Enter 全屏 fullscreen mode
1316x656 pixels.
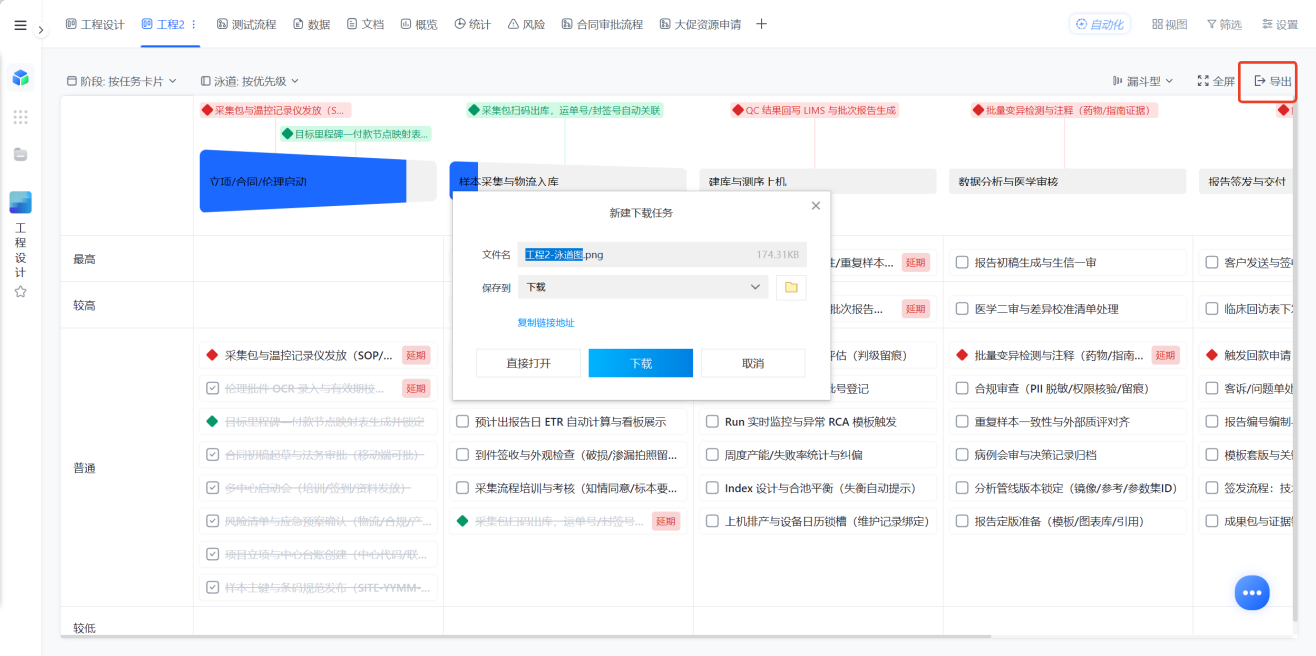coord(1215,81)
